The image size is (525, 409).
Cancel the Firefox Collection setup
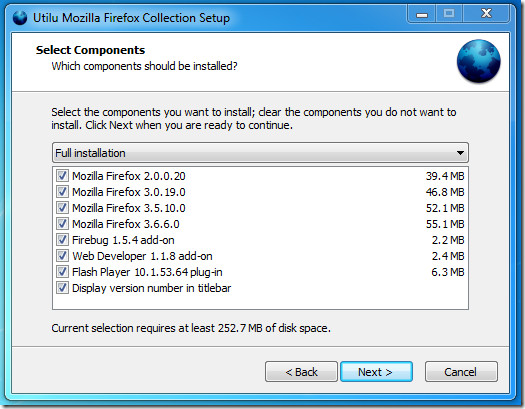click(461, 372)
